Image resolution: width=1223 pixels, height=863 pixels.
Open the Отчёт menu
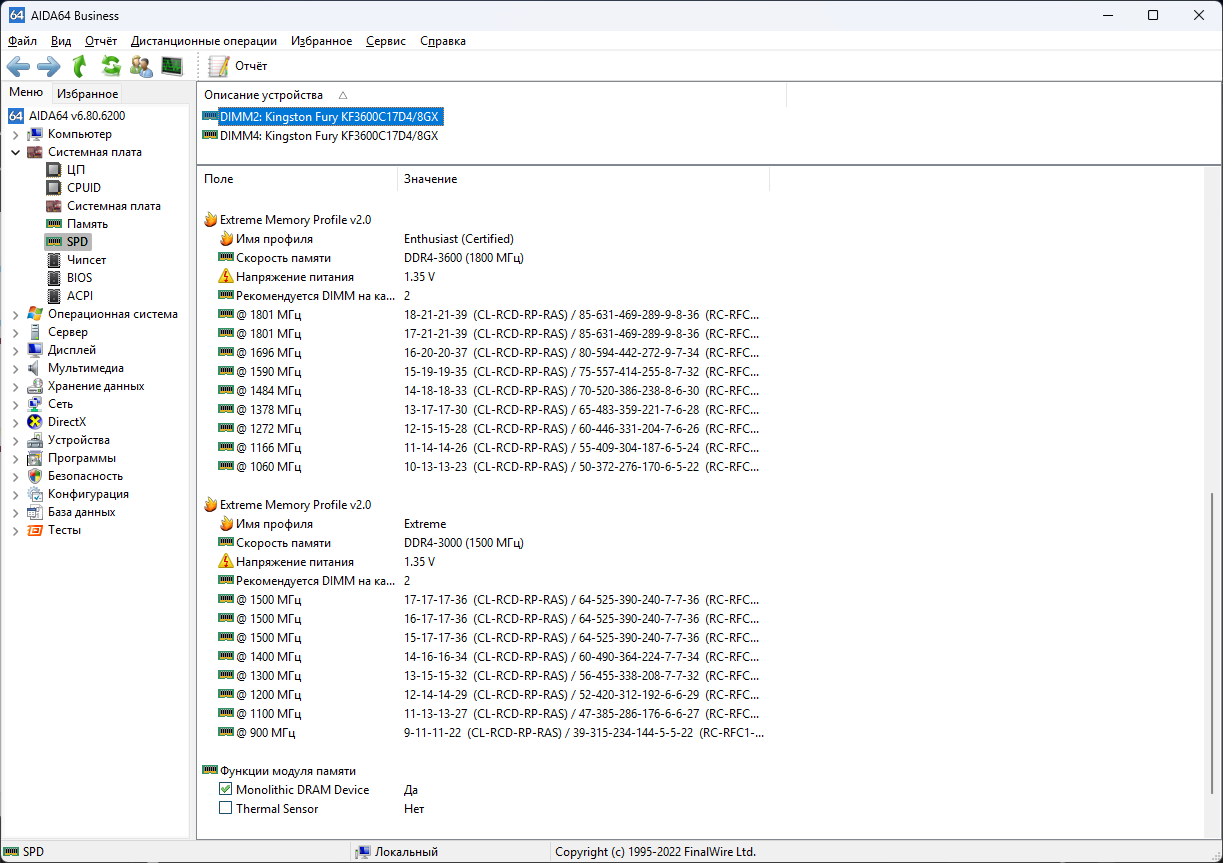[101, 41]
